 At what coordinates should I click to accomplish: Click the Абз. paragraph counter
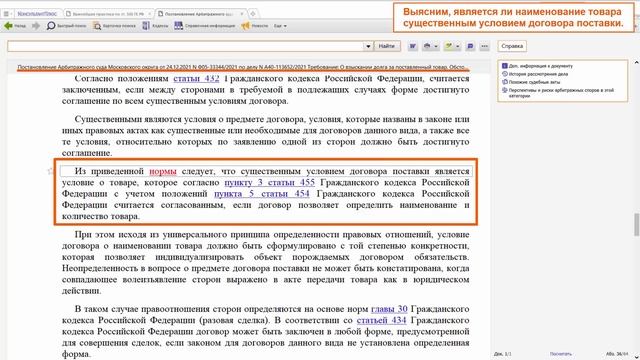(617, 354)
